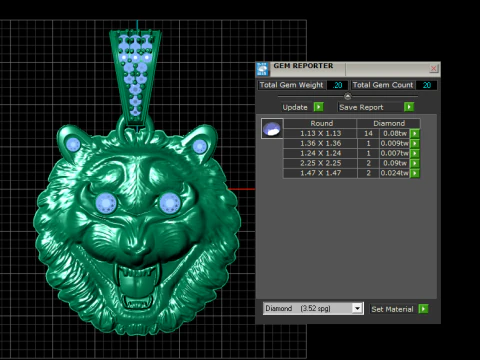Click the Gem Reporter logo icon
This screenshot has height=360, width=480.
[262, 69]
